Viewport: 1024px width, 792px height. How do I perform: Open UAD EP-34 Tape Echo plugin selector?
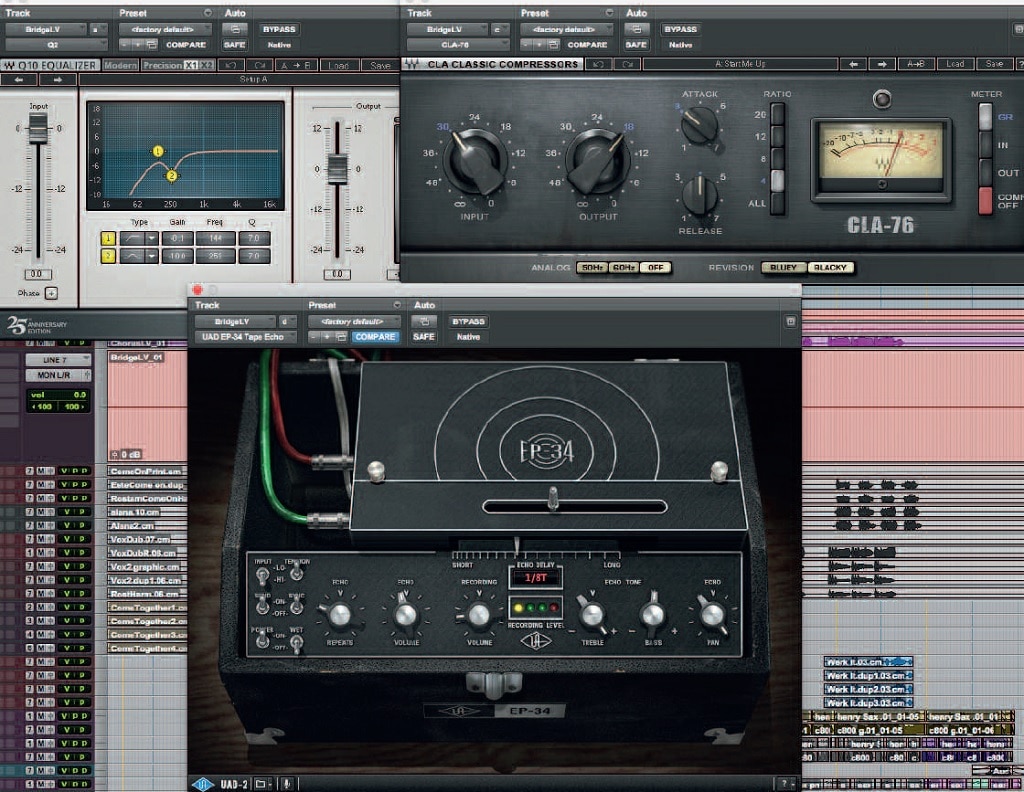(x=246, y=337)
